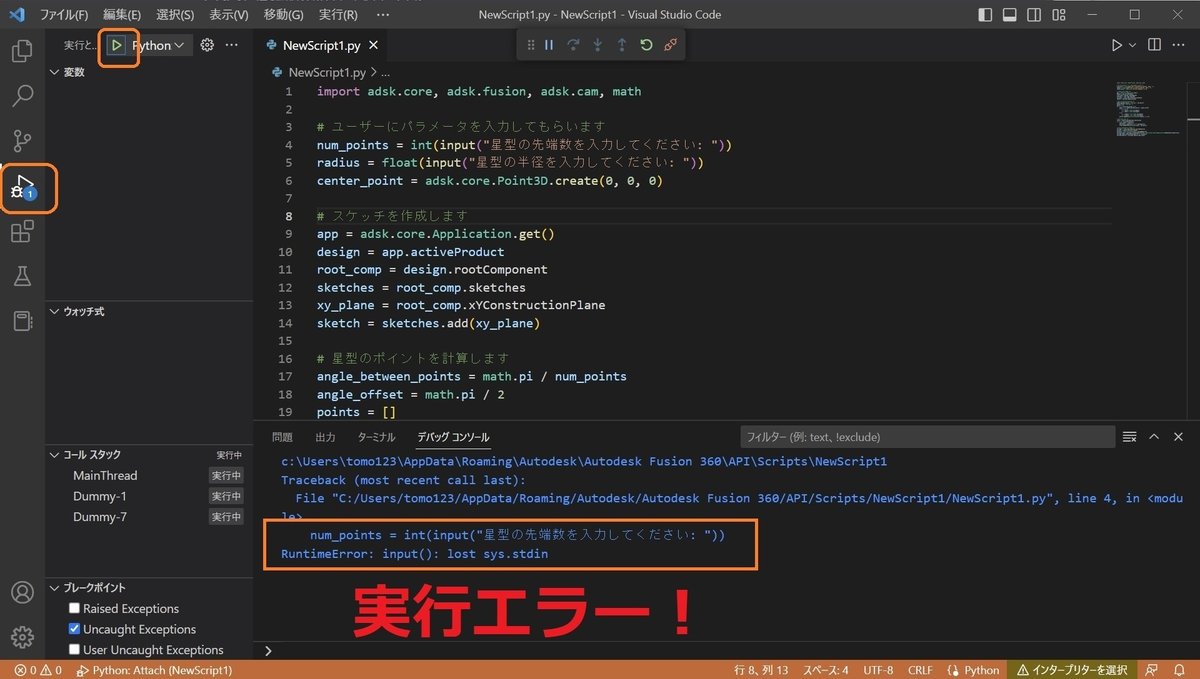Disconnect the debugger
1200x679 pixels.
(670, 45)
